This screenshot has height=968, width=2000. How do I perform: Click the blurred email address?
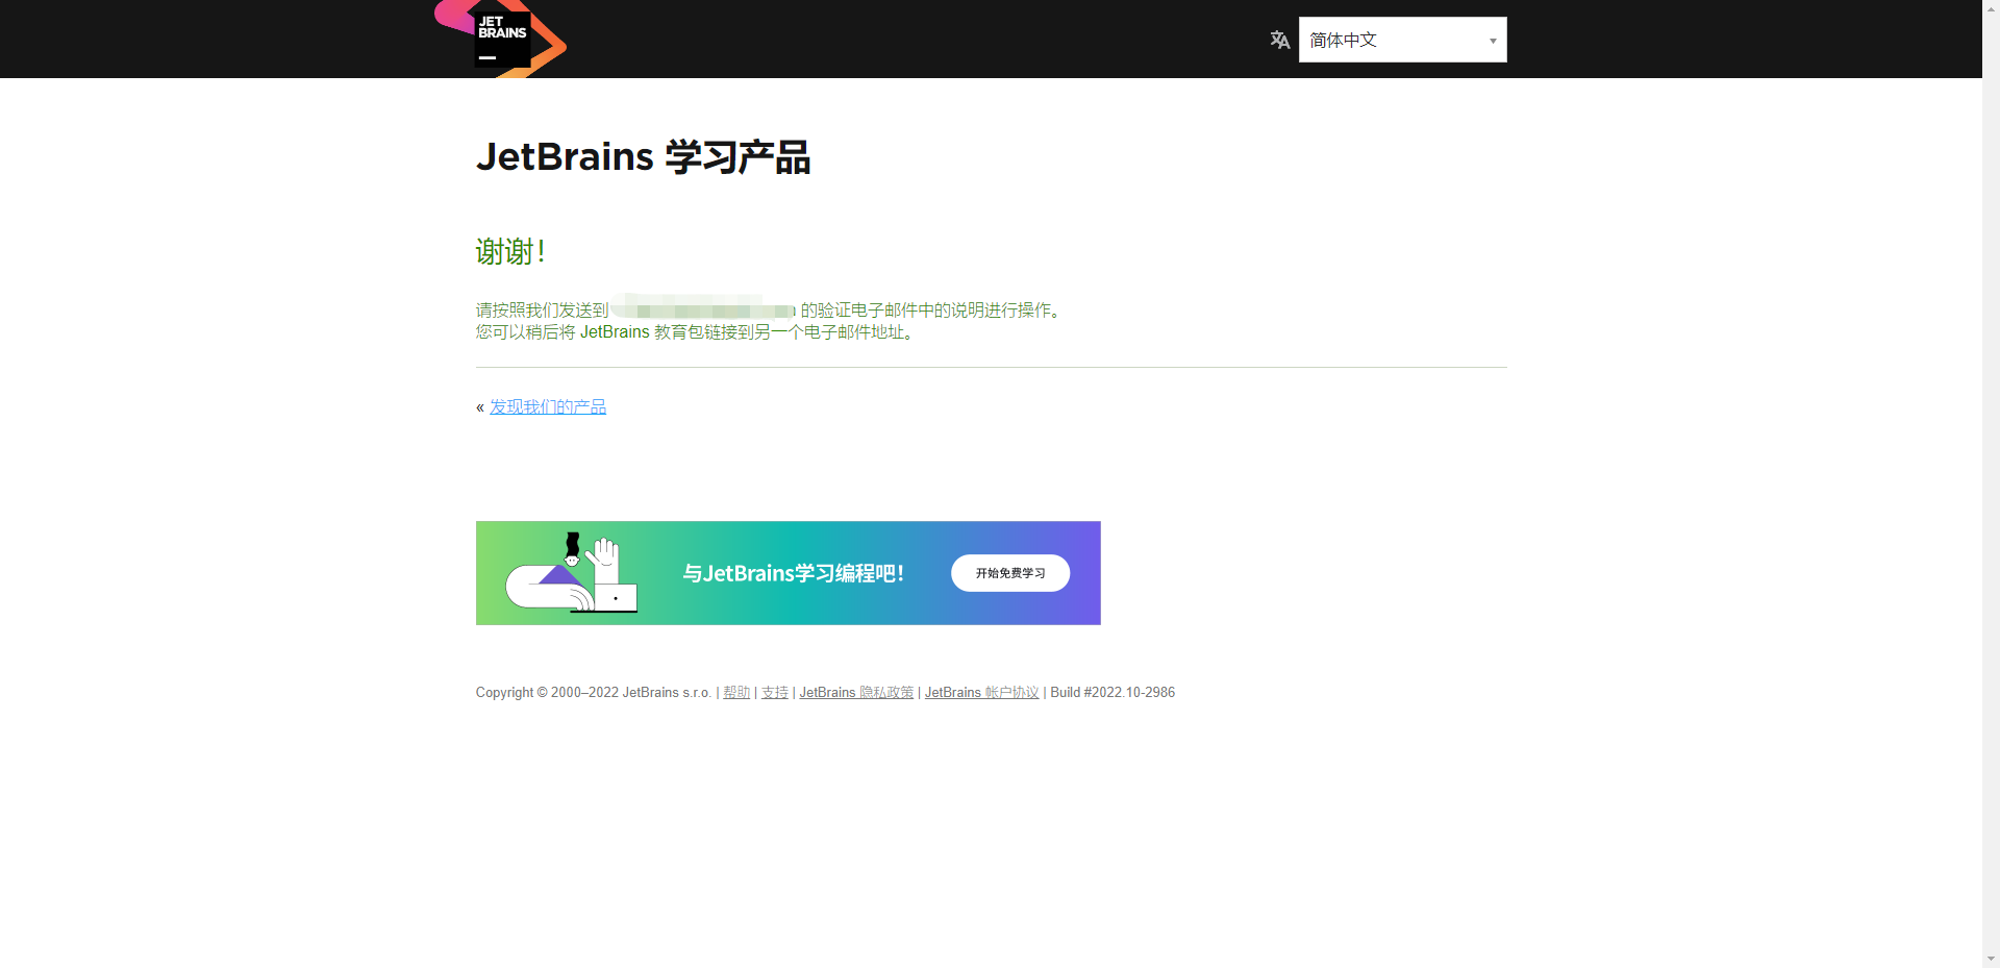[x=702, y=309]
